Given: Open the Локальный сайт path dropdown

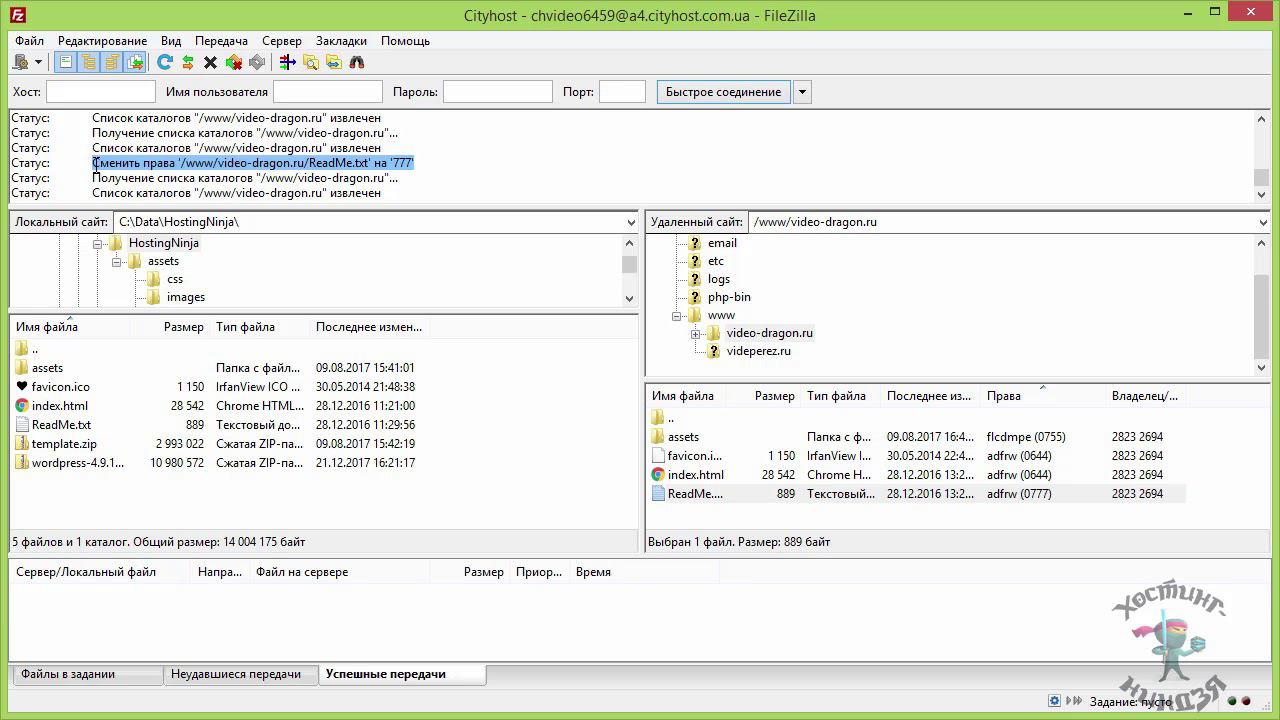Looking at the screenshot, I should 631,222.
